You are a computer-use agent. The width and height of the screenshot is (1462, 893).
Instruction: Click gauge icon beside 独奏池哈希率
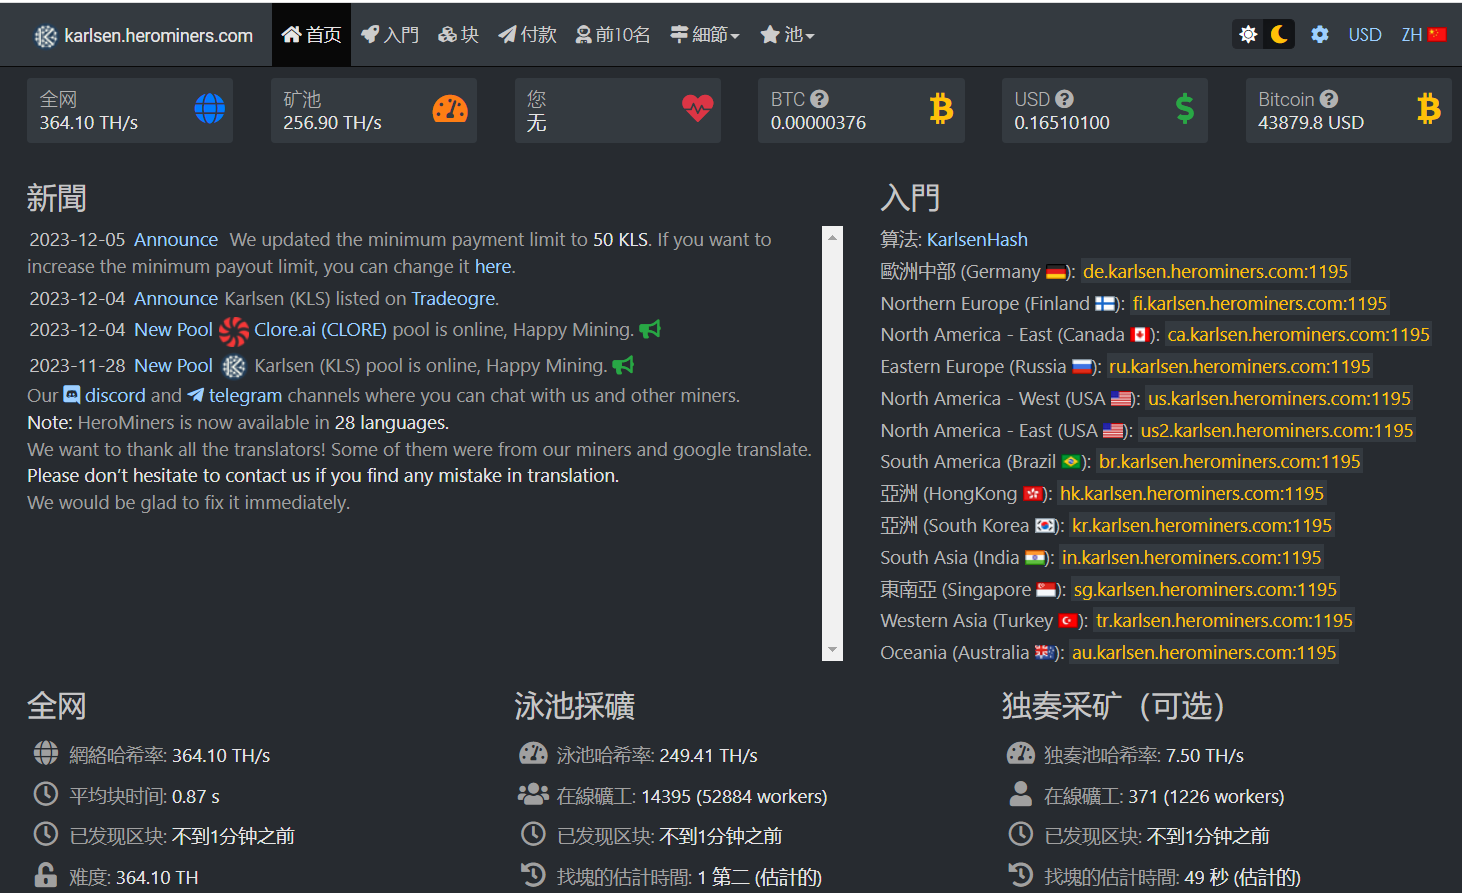pyautogui.click(x=1021, y=753)
